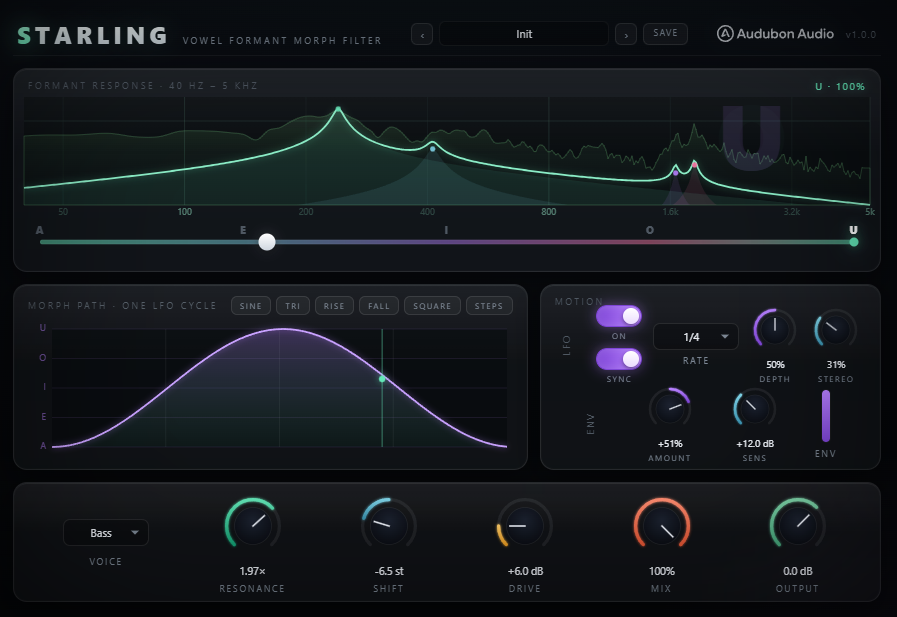Click the O vowel label on slider
Image resolution: width=897 pixels, height=617 pixels.
(650, 230)
